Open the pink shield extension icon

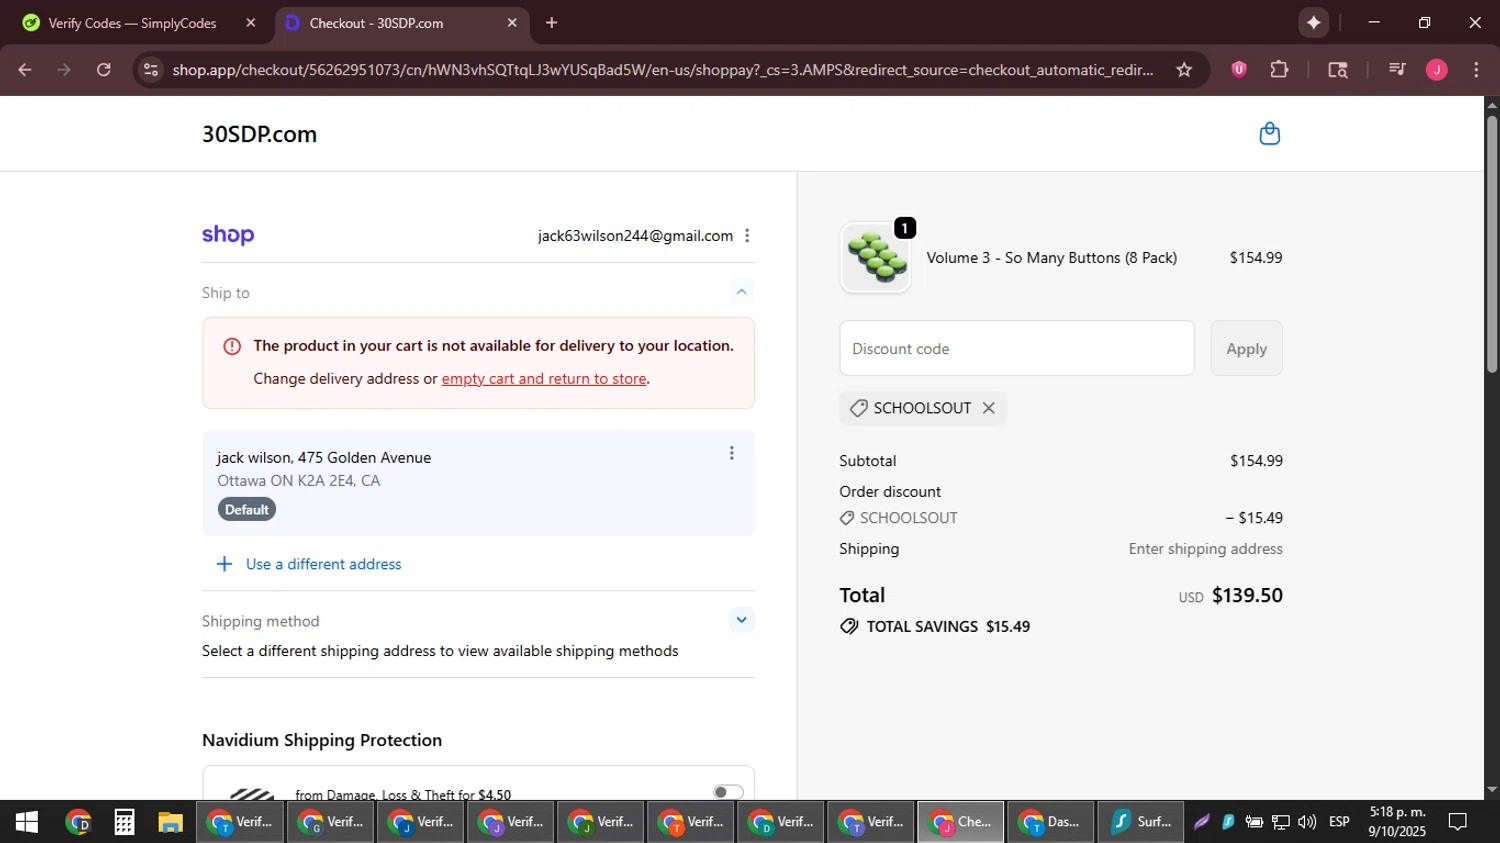pyautogui.click(x=1239, y=70)
